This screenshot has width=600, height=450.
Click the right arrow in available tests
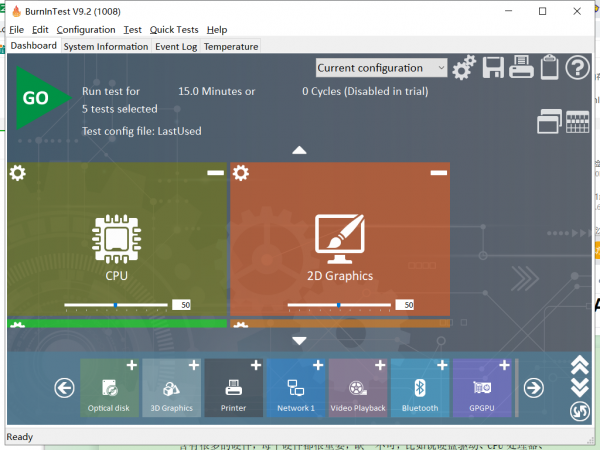pos(533,388)
